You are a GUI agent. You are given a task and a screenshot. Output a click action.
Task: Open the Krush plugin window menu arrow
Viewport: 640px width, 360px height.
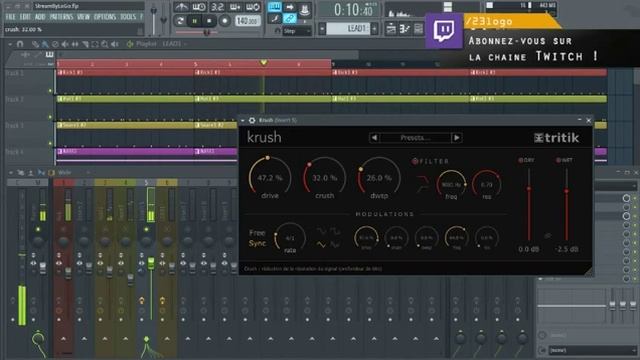pyautogui.click(x=243, y=120)
